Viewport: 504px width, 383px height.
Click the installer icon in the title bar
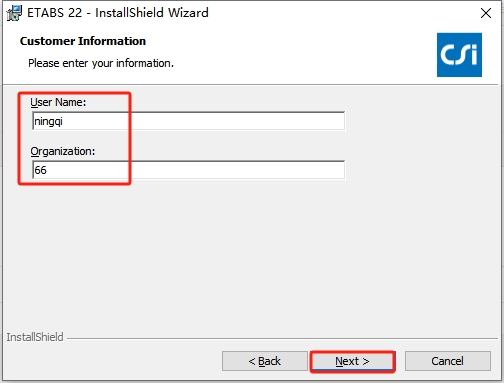click(x=14, y=13)
